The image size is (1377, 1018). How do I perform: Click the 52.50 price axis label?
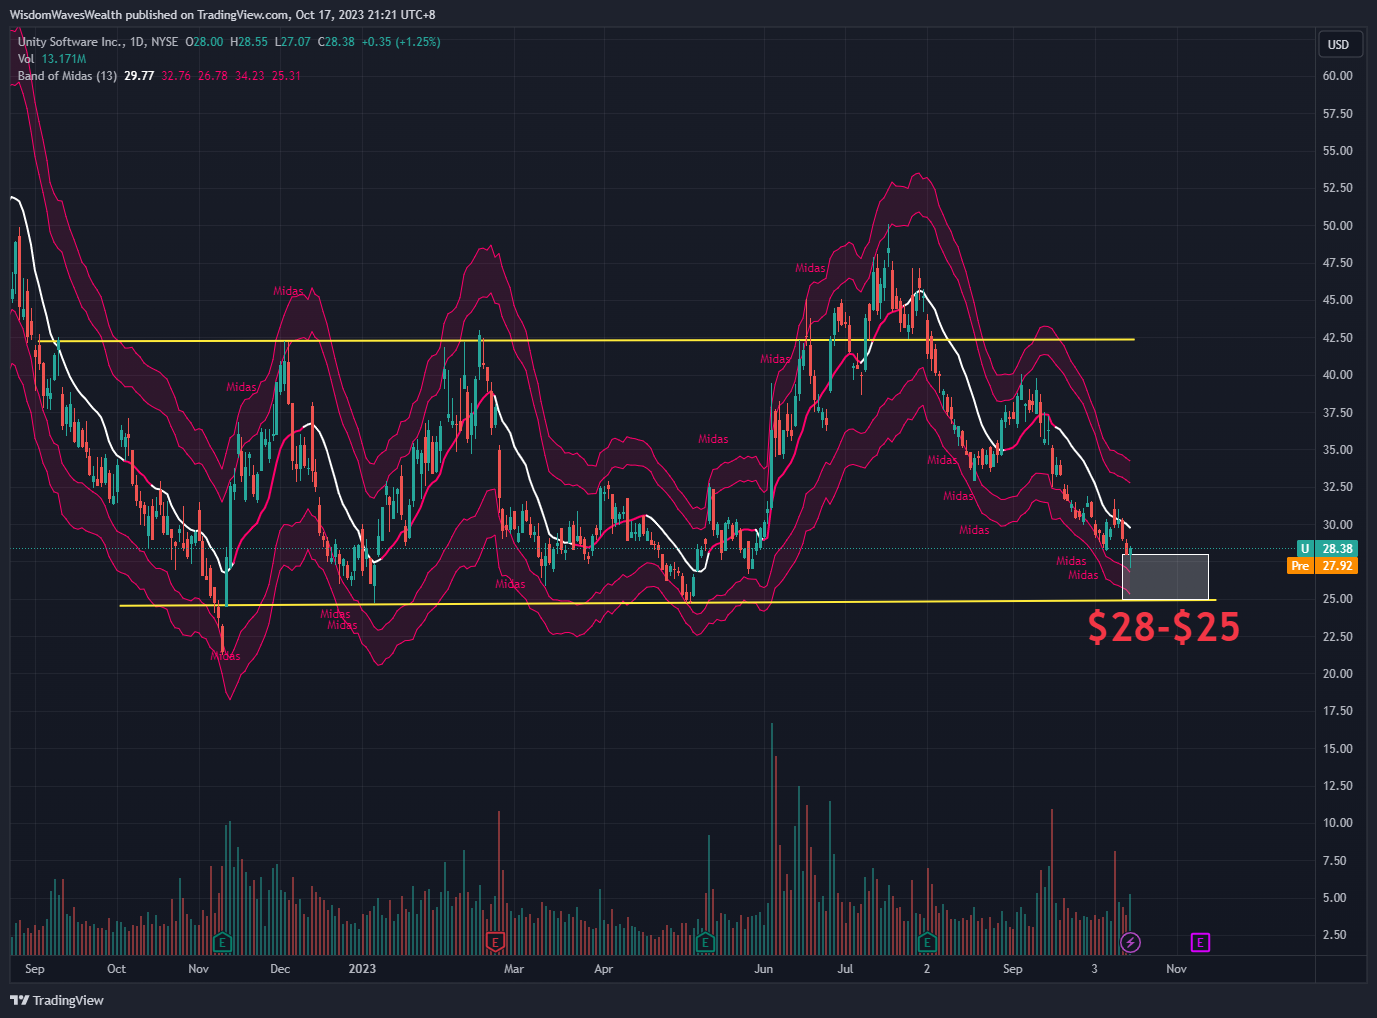pyautogui.click(x=1337, y=188)
